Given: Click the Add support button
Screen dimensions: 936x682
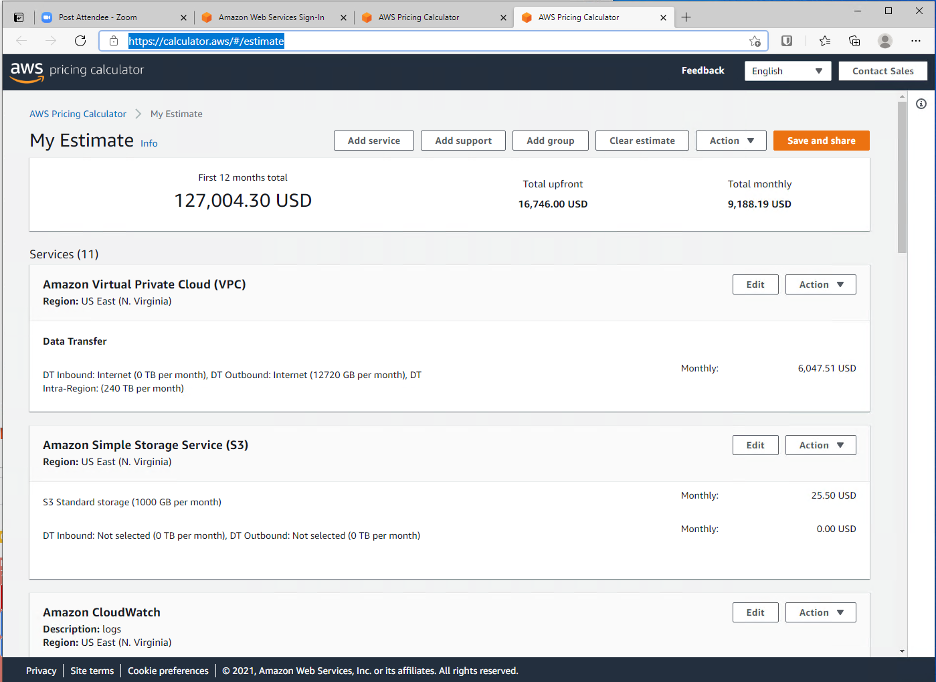Looking at the screenshot, I should click(x=463, y=141).
